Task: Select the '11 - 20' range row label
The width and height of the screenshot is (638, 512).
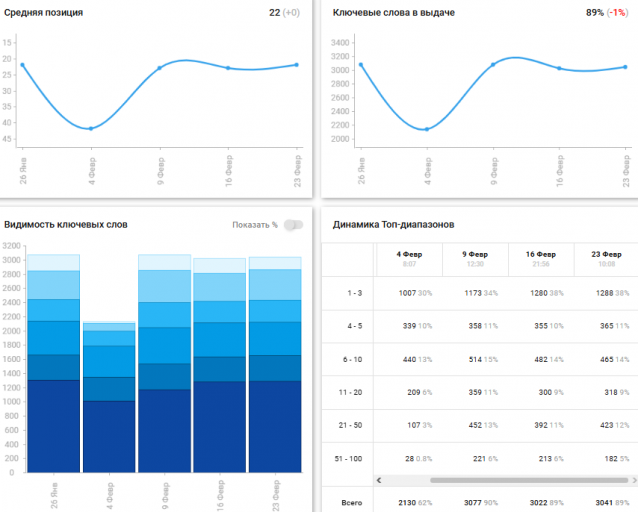Action: [x=350, y=392]
